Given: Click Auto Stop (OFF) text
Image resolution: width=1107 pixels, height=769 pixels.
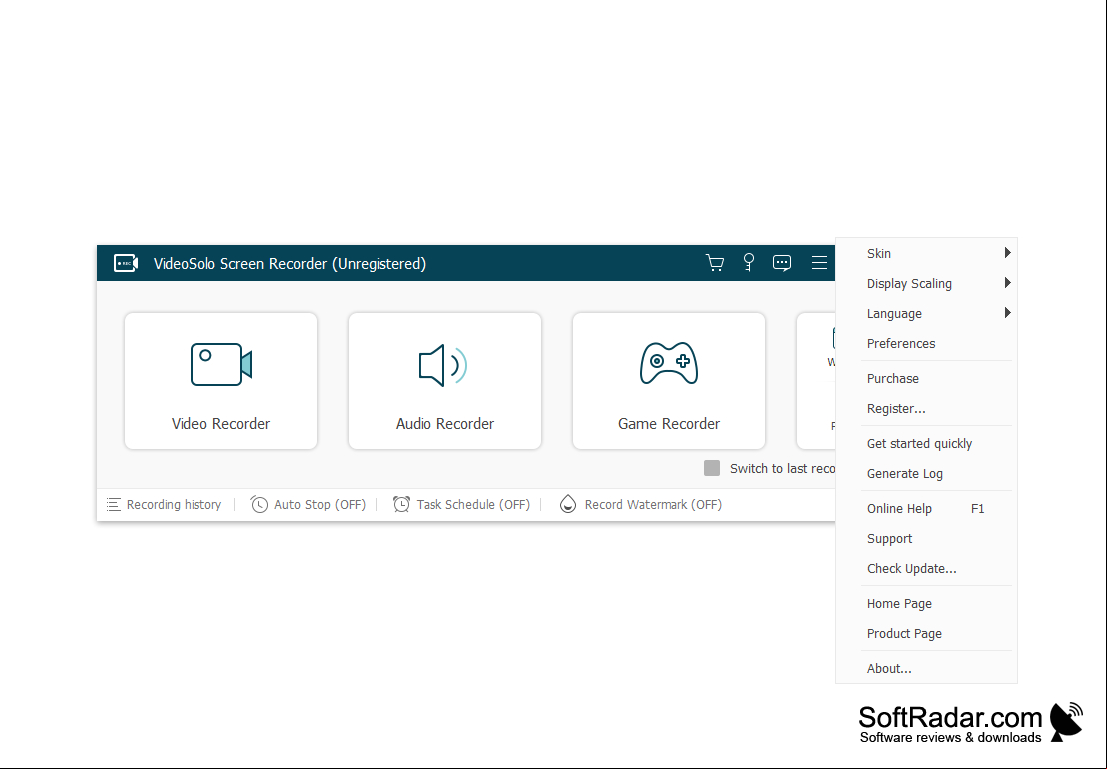Looking at the screenshot, I should 320,504.
